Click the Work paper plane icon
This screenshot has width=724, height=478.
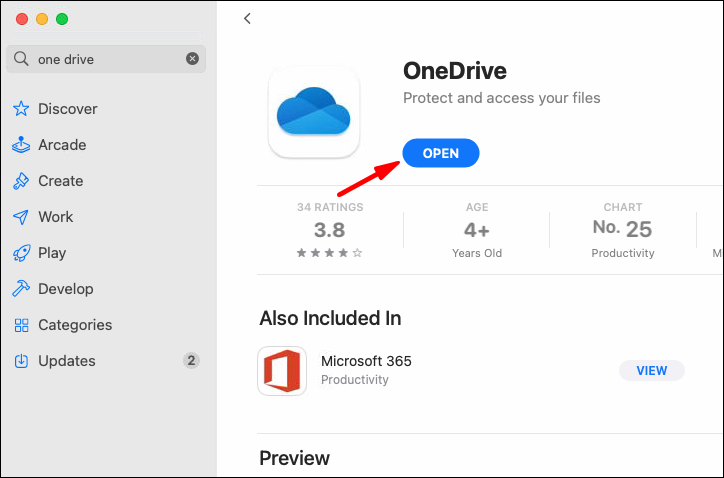pos(21,217)
